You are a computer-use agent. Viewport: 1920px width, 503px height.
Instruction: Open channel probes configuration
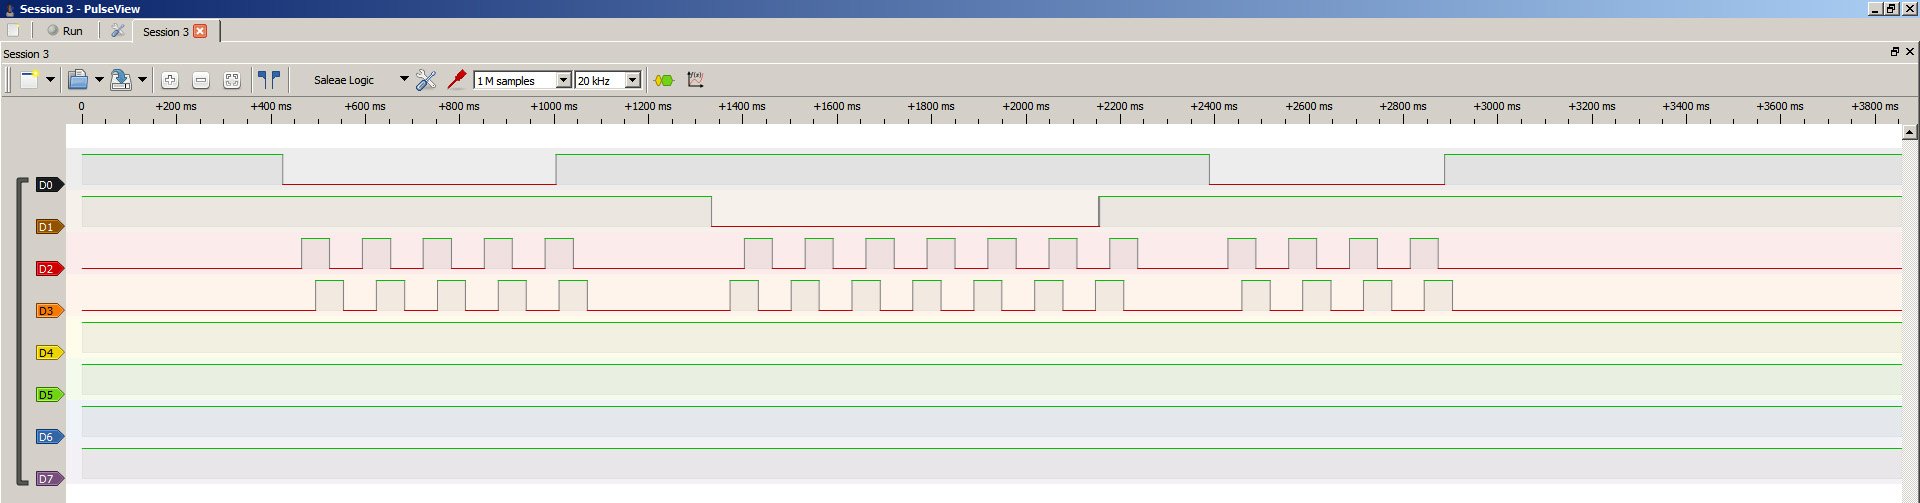(x=457, y=79)
